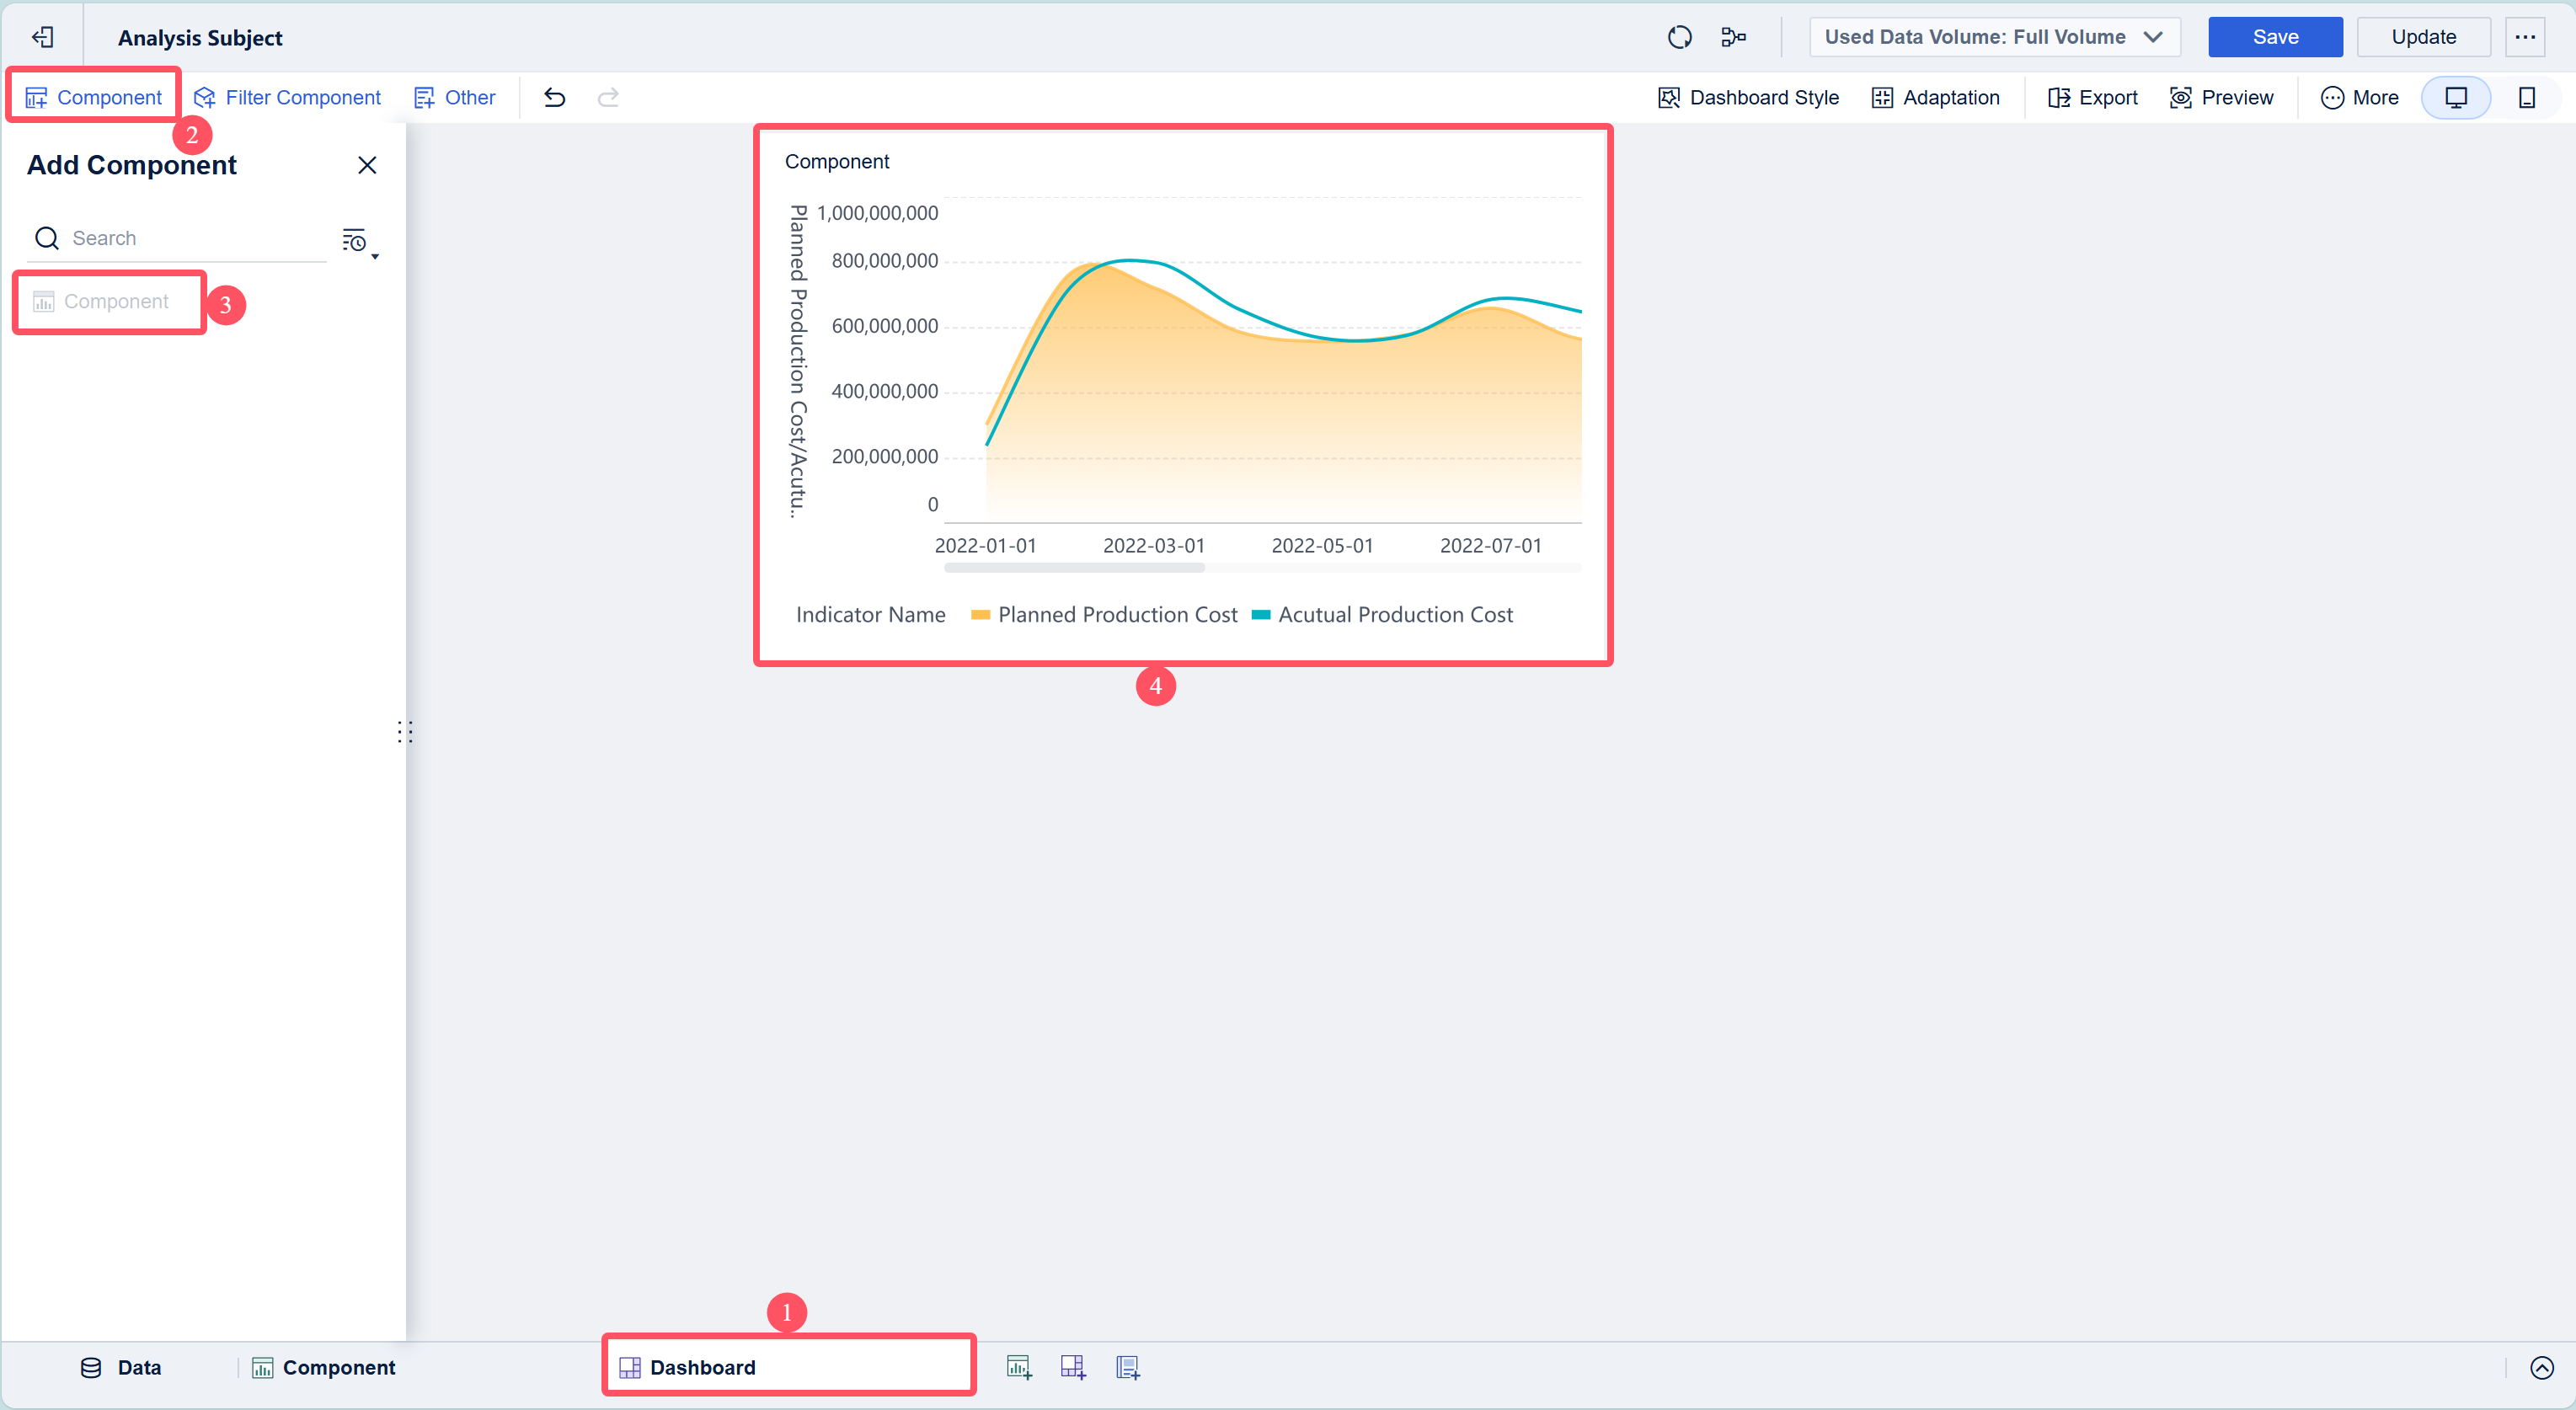Switch to mobile layout view
The width and height of the screenshot is (2576, 1410).
(x=2527, y=97)
